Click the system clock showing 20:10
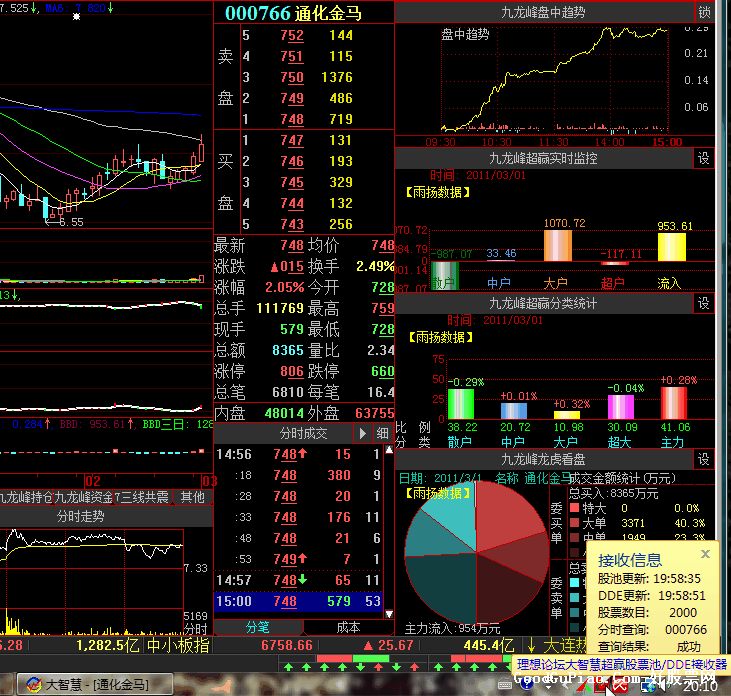Screen dimensions: 731x696 click(700, 686)
